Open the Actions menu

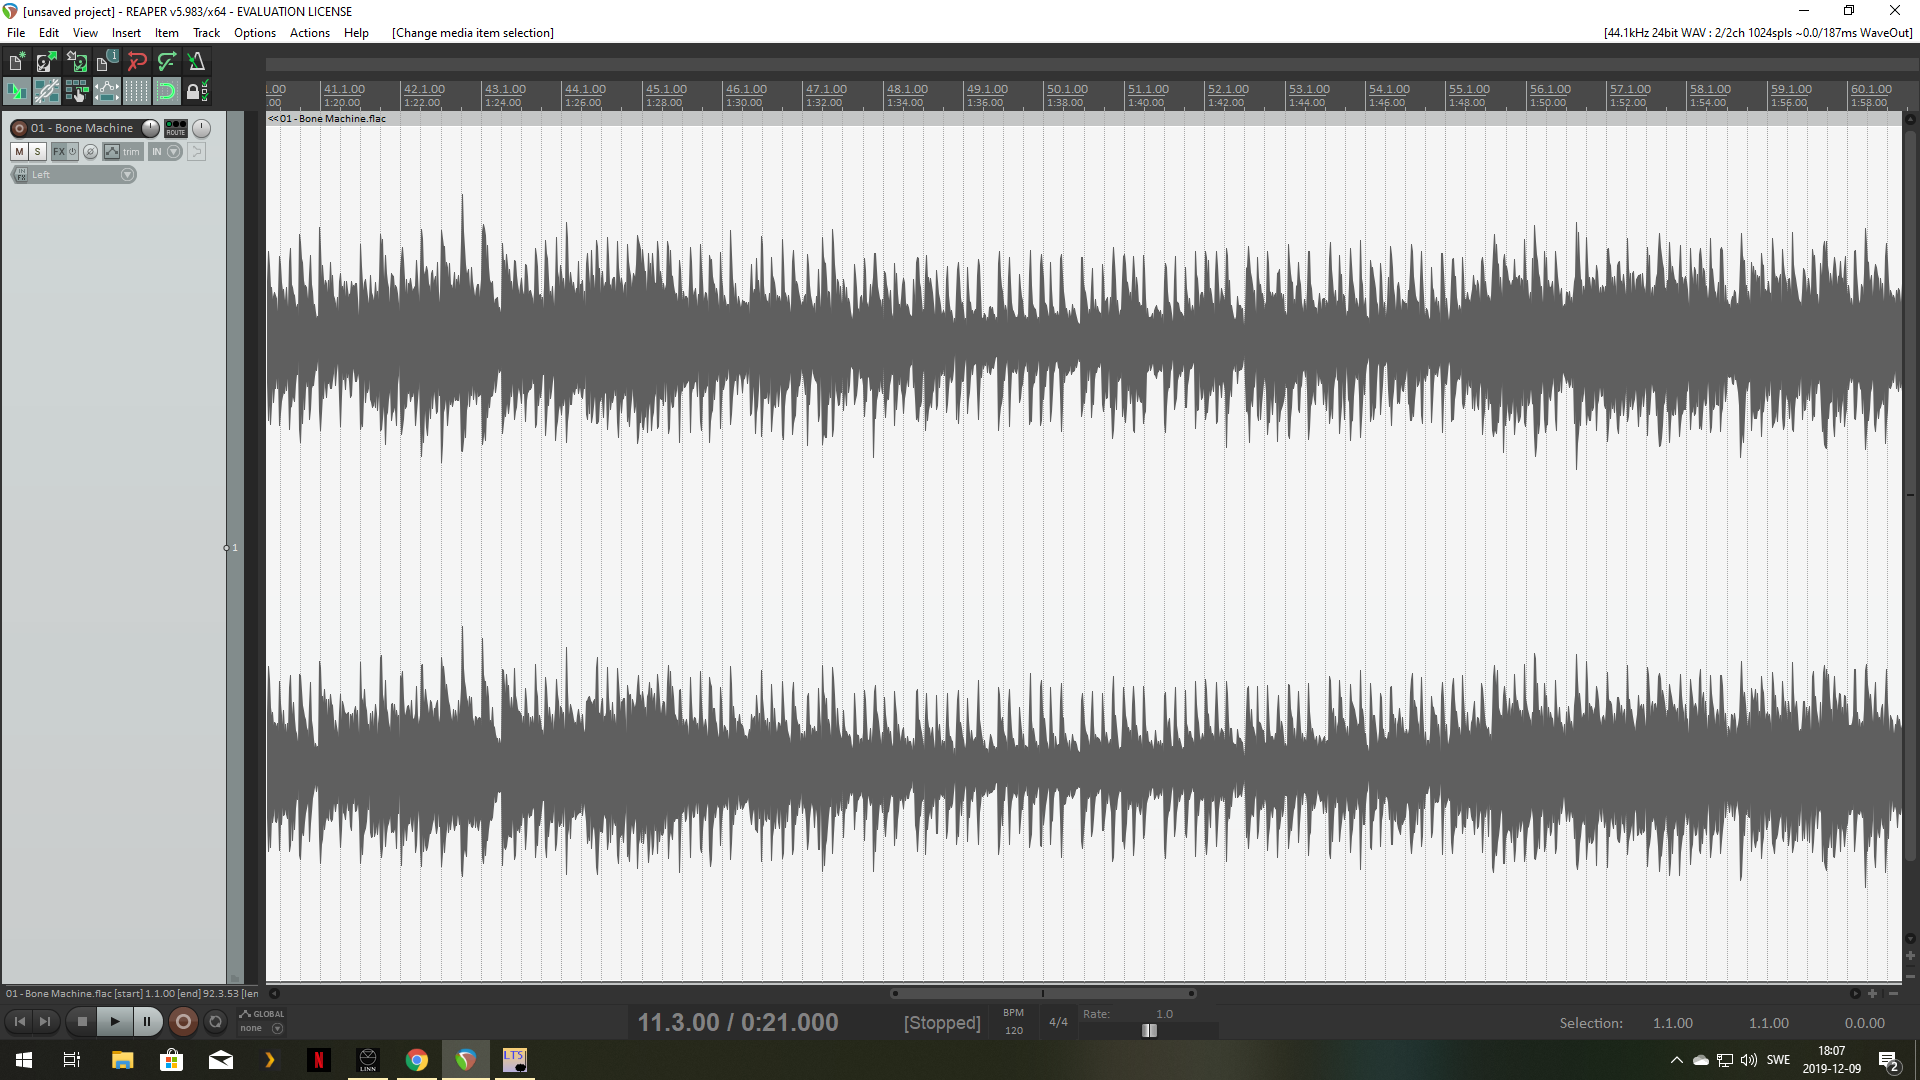[309, 33]
